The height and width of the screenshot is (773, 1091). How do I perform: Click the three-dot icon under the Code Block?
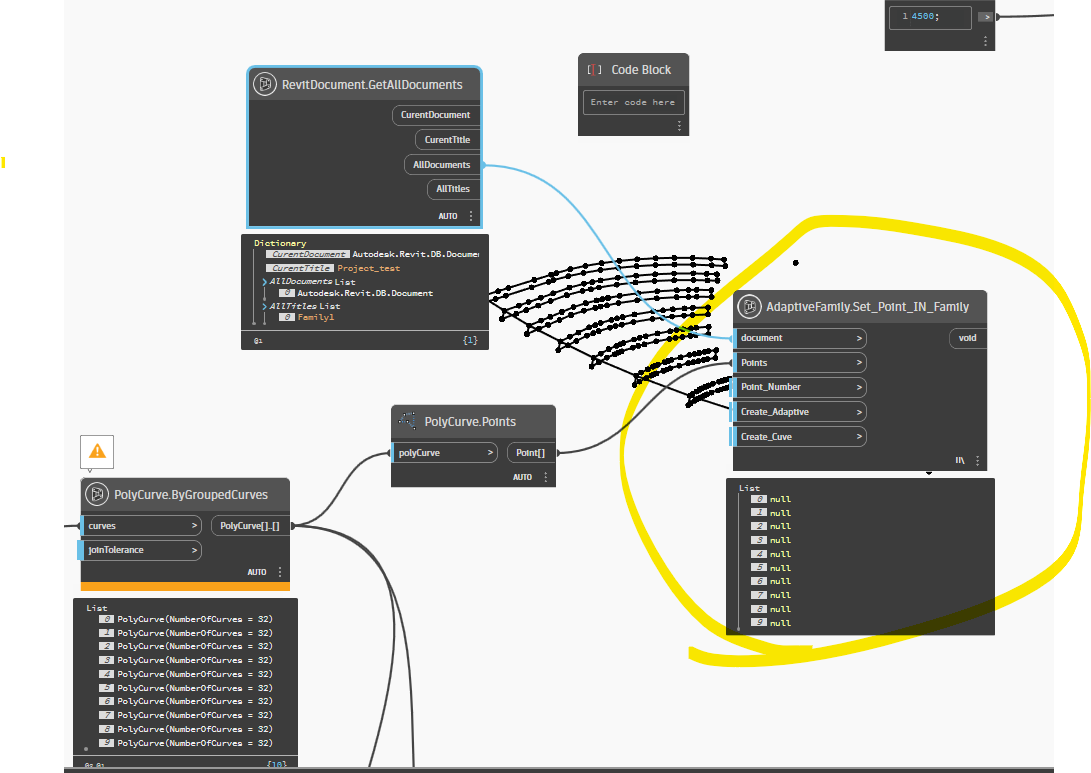coord(679,124)
